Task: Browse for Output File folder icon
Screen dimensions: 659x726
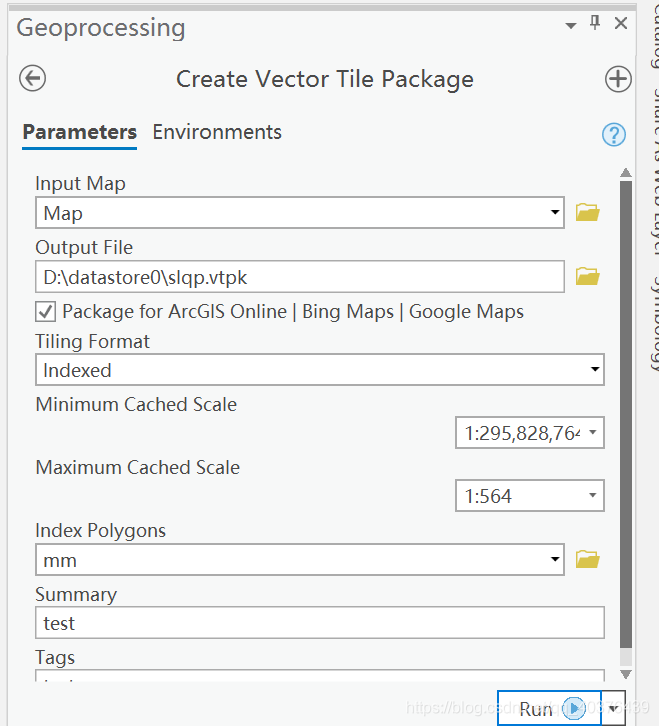Action: 588,276
